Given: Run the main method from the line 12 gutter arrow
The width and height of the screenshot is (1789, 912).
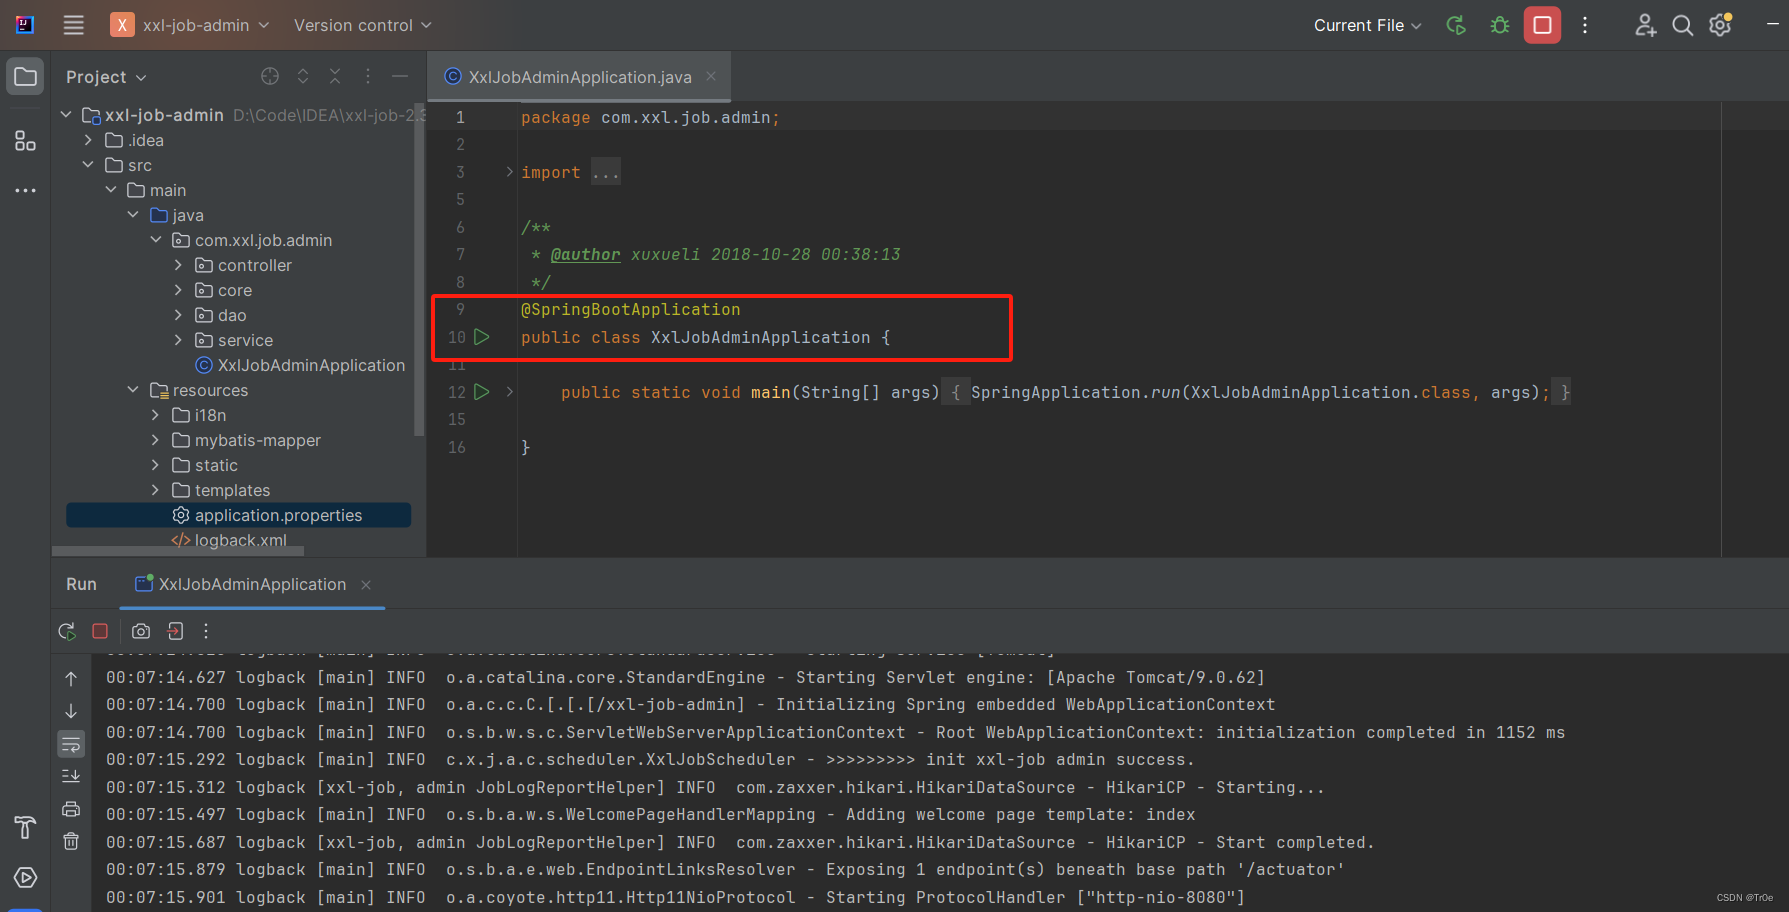Looking at the screenshot, I should [482, 392].
